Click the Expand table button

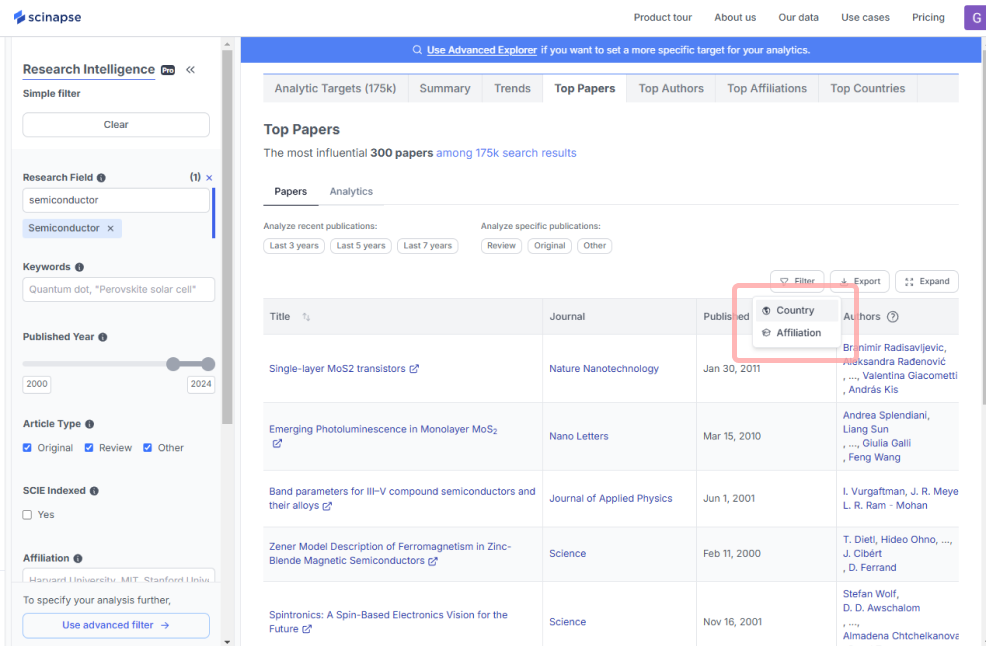click(927, 281)
